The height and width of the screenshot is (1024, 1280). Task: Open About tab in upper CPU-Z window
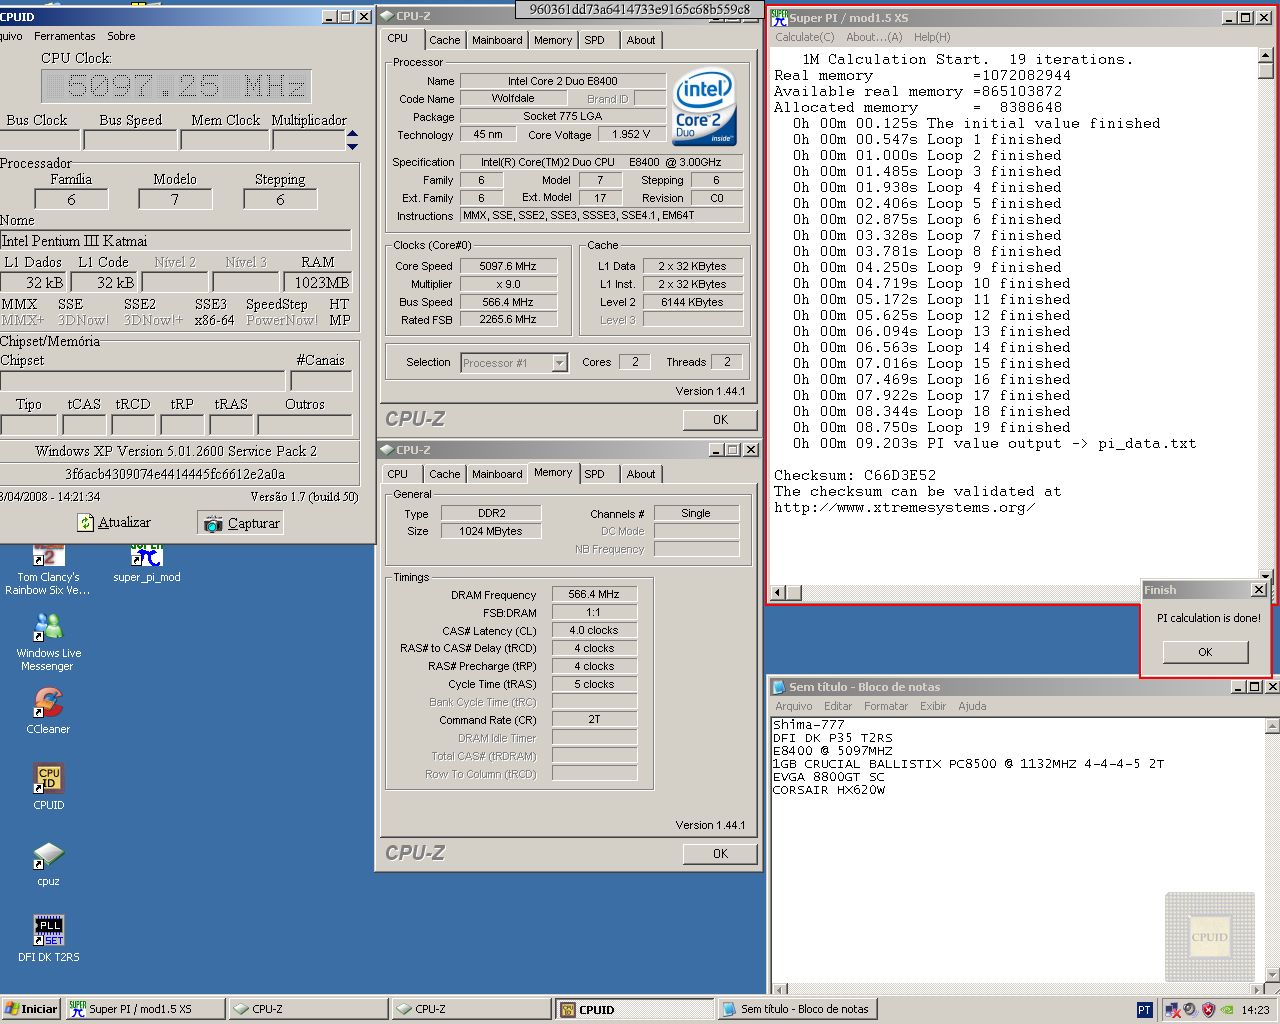click(641, 40)
